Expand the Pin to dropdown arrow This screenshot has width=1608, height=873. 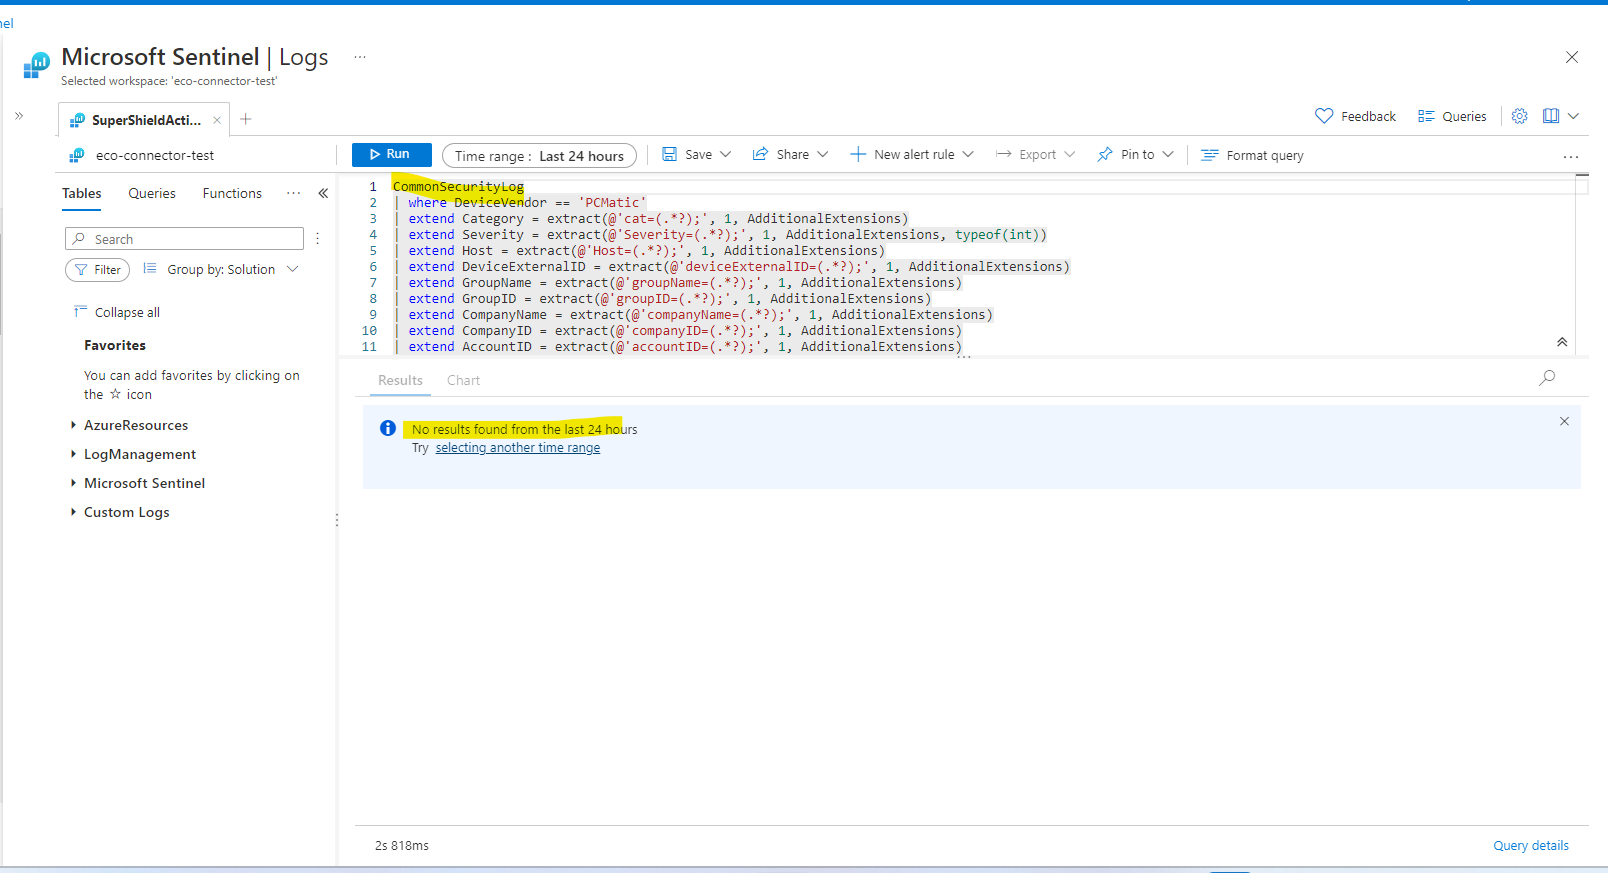click(x=1168, y=154)
